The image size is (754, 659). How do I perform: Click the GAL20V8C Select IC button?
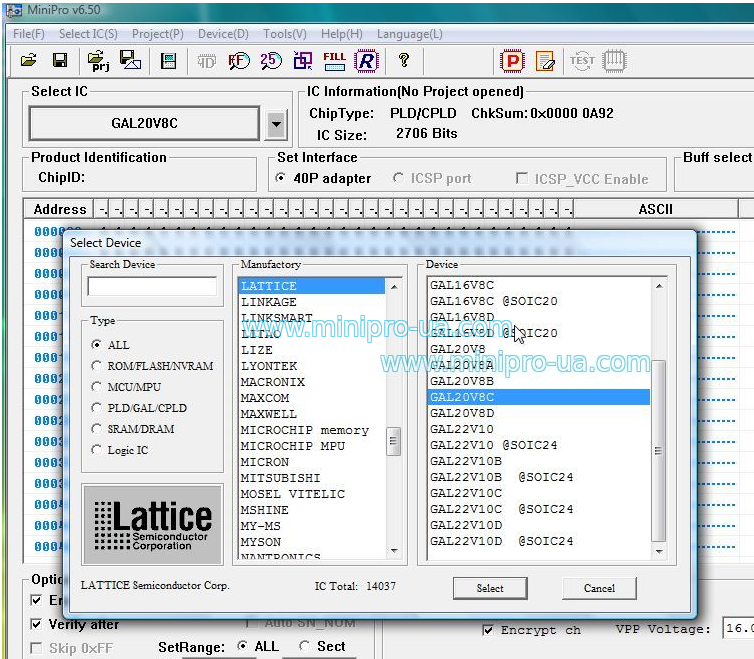pos(144,124)
